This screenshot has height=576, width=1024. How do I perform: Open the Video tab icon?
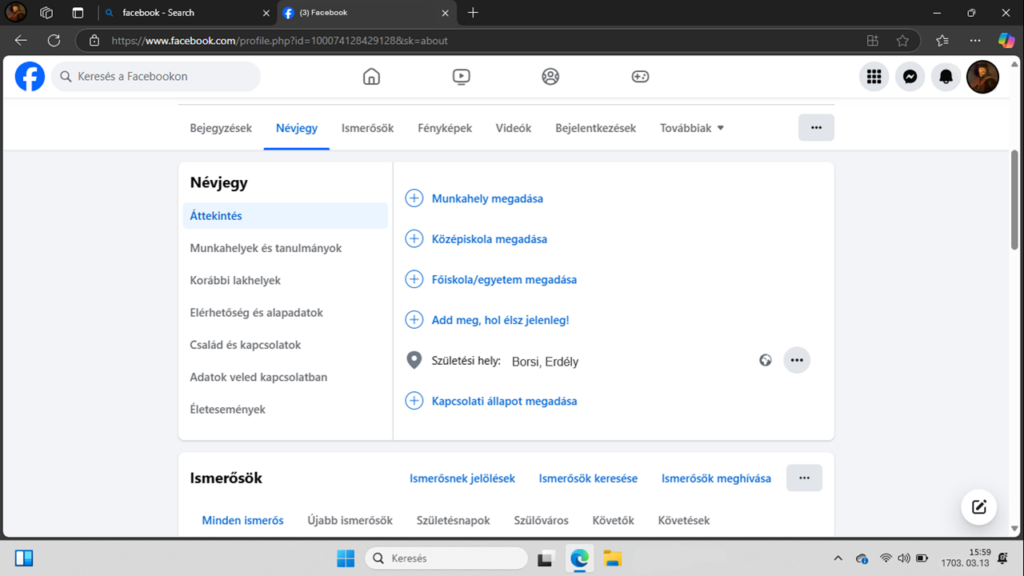pyautogui.click(x=461, y=76)
